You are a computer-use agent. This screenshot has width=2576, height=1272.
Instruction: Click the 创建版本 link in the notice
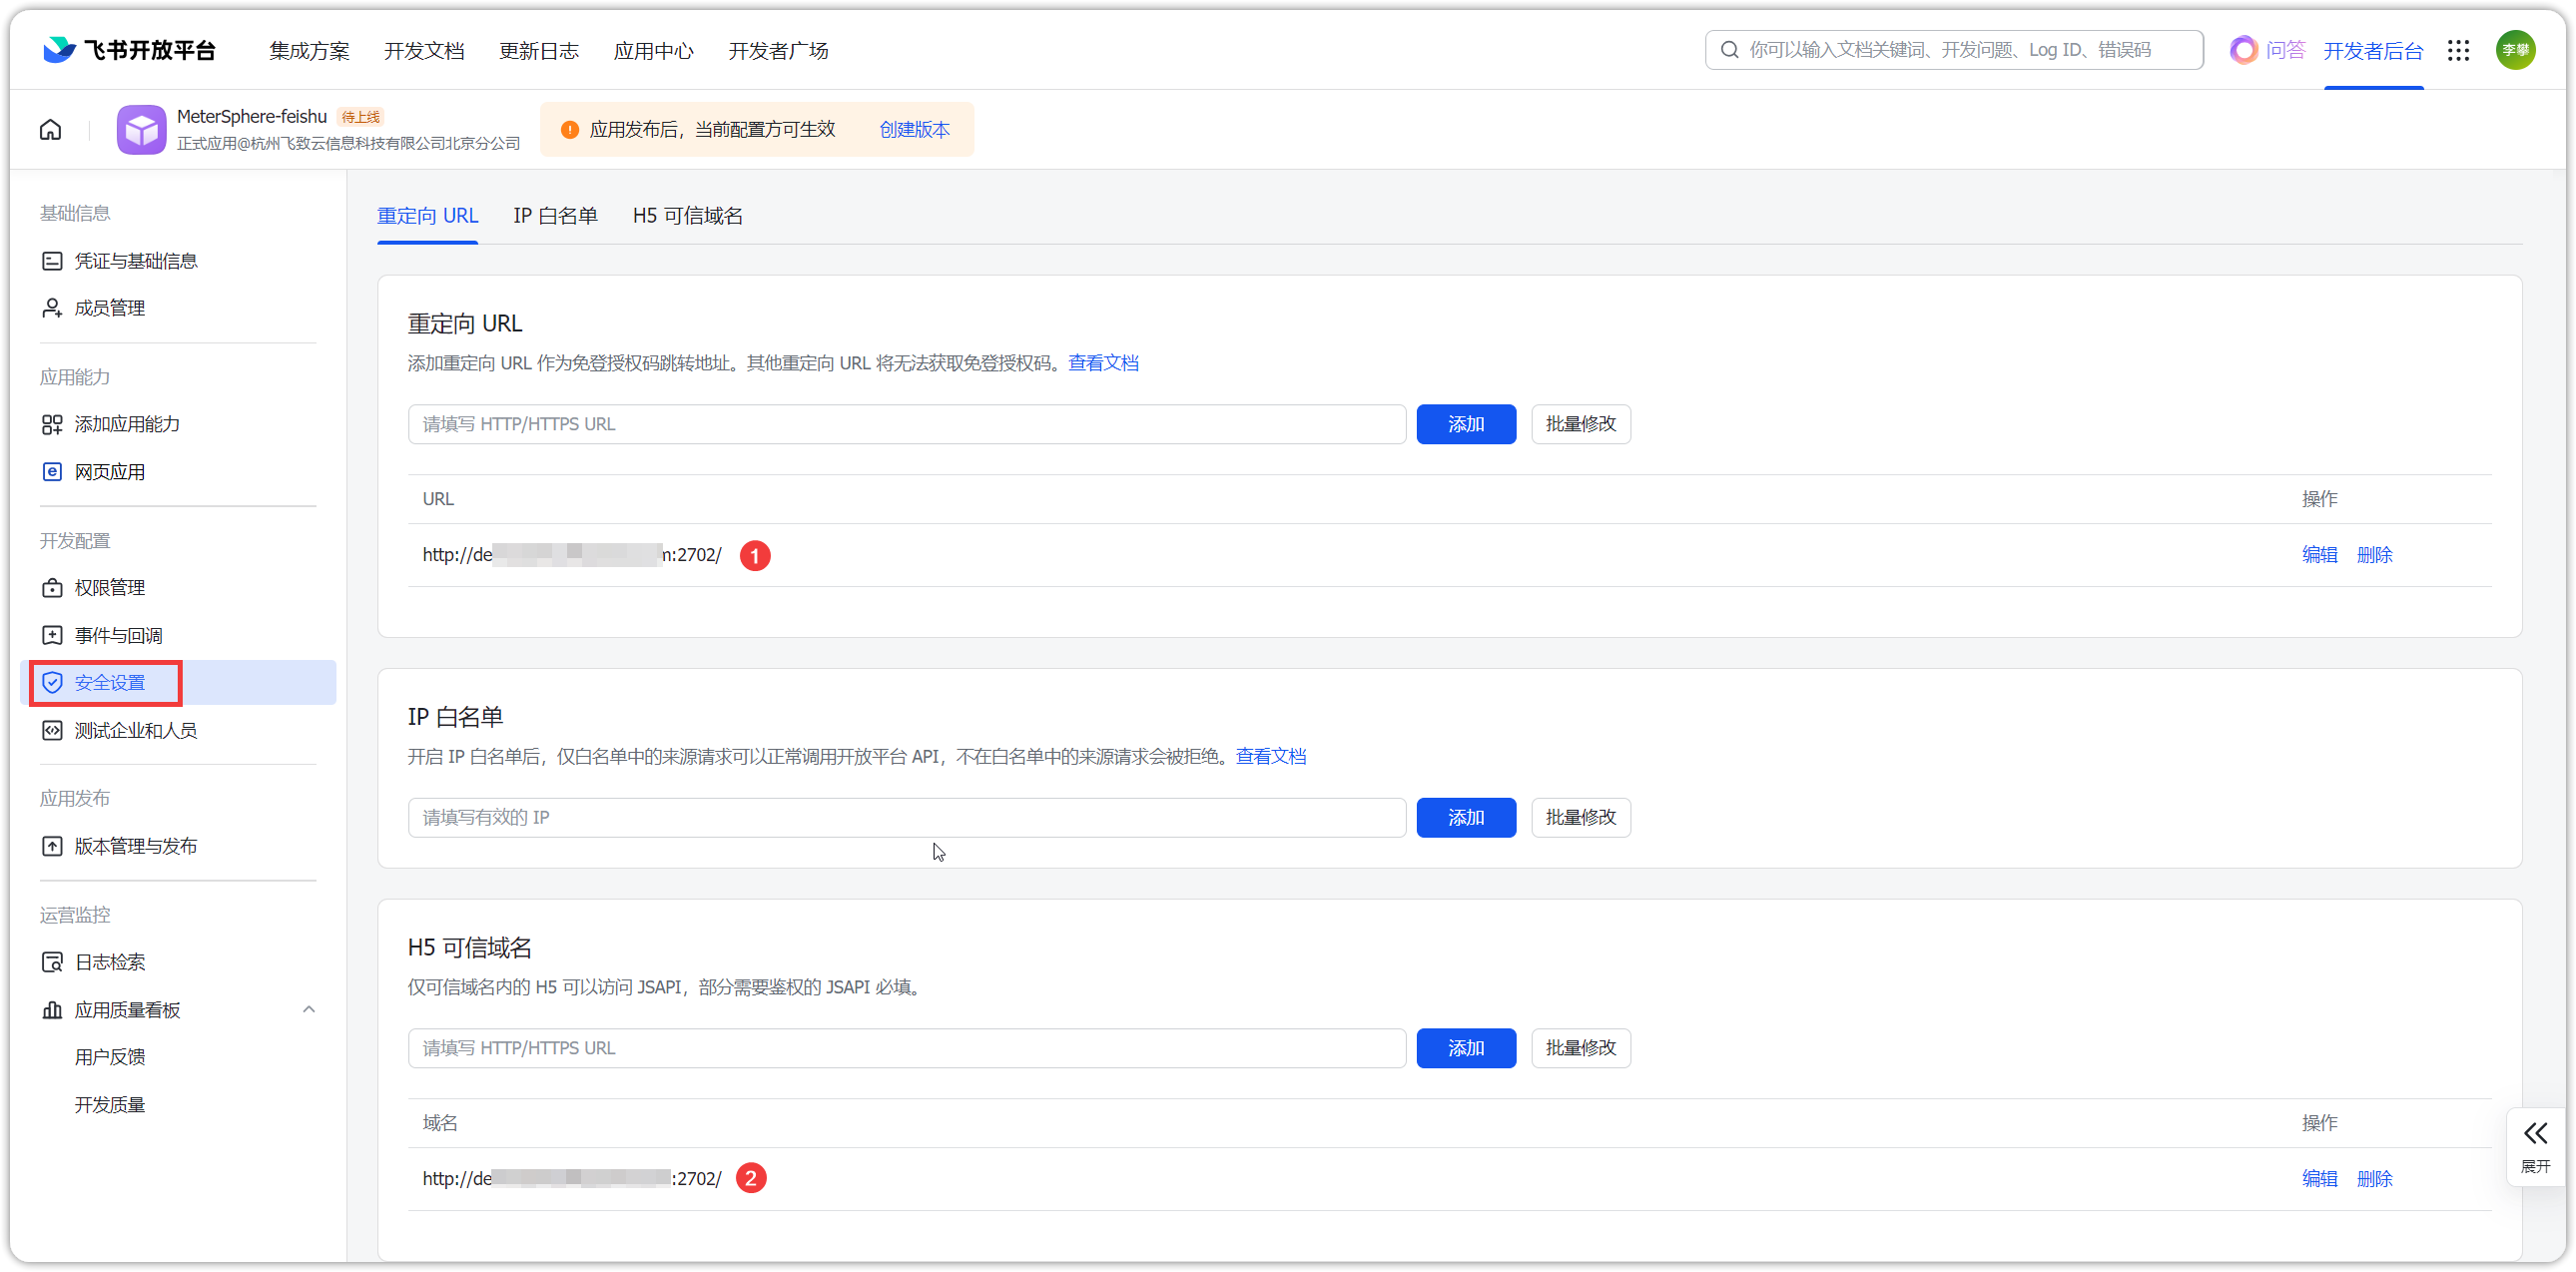[x=914, y=129]
